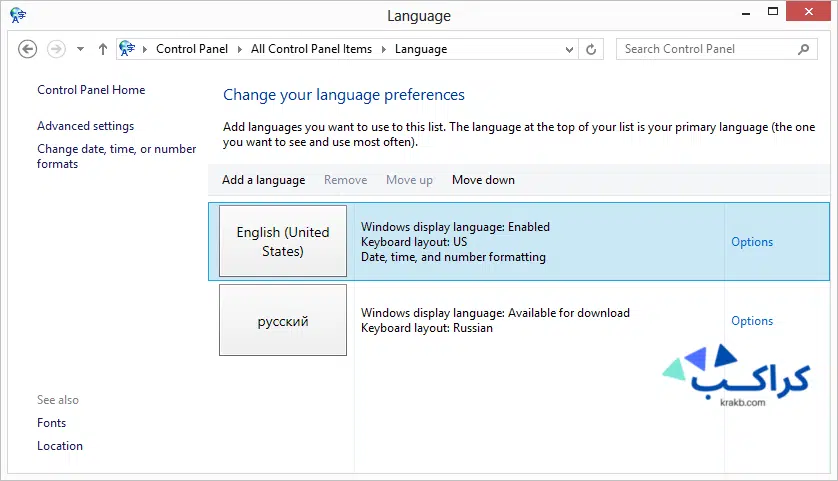Open Change date, time, or number formats
This screenshot has height=481, width=838.
(117, 156)
